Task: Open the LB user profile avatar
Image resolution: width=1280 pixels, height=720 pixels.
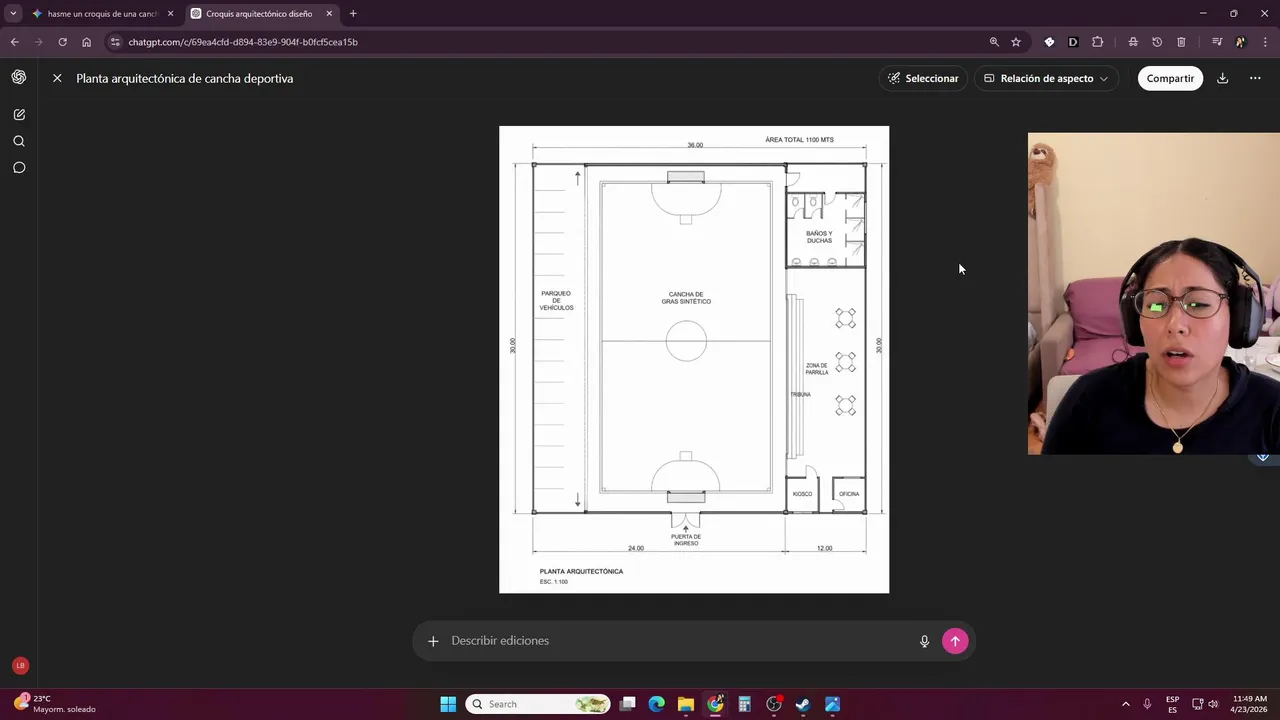Action: click(20, 665)
